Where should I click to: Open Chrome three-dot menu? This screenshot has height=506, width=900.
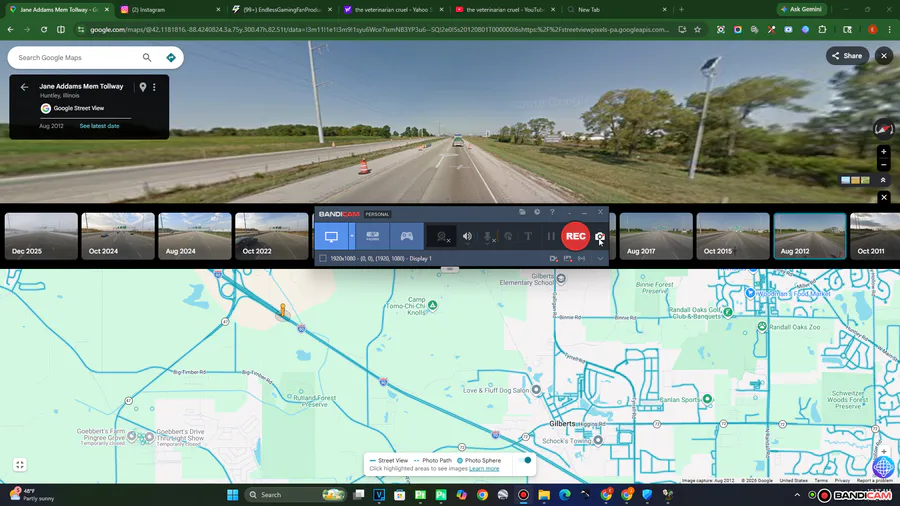[x=890, y=29]
